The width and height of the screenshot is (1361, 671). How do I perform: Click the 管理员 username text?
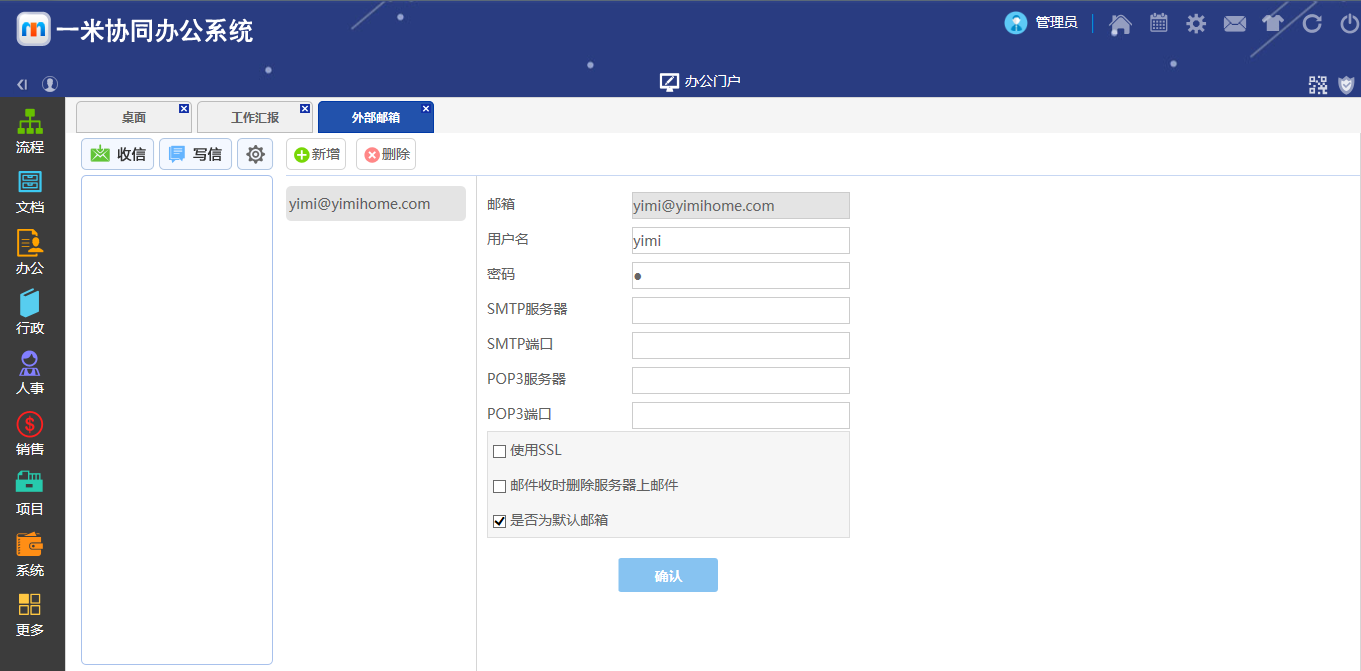(x=1056, y=23)
